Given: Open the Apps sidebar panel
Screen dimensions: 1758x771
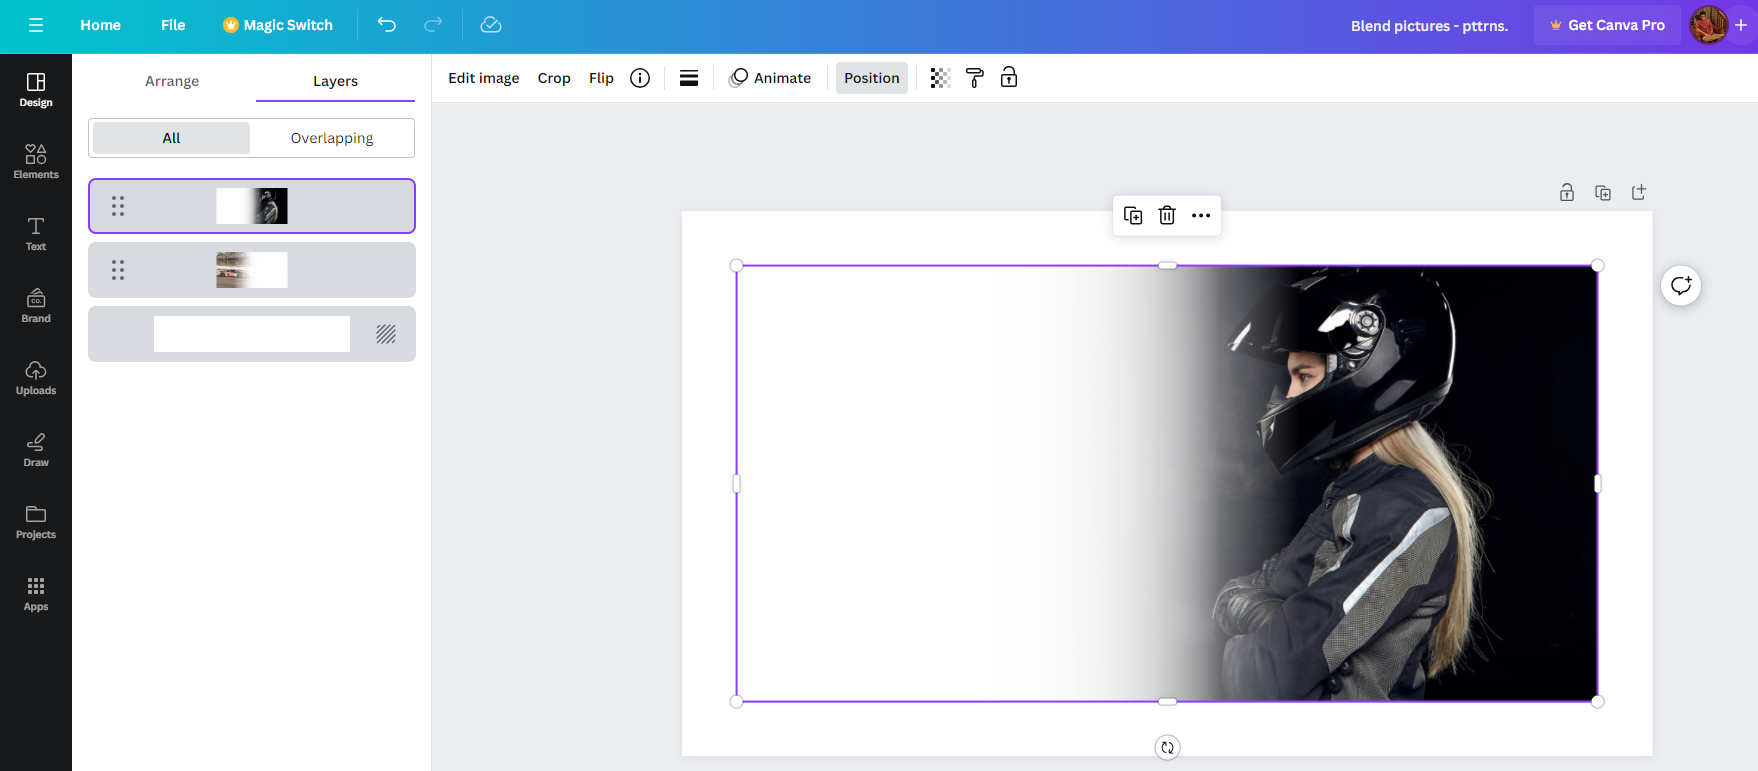Looking at the screenshot, I should (36, 594).
